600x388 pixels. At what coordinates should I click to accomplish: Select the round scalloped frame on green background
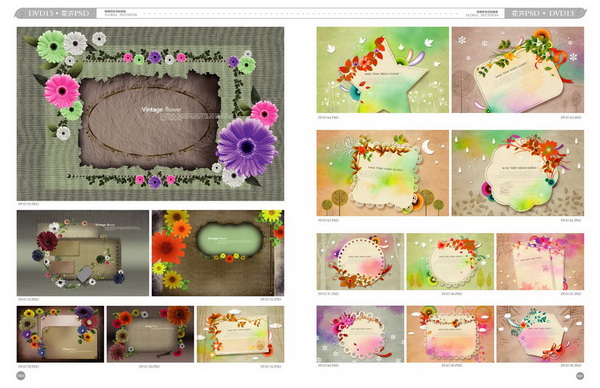tap(450, 262)
